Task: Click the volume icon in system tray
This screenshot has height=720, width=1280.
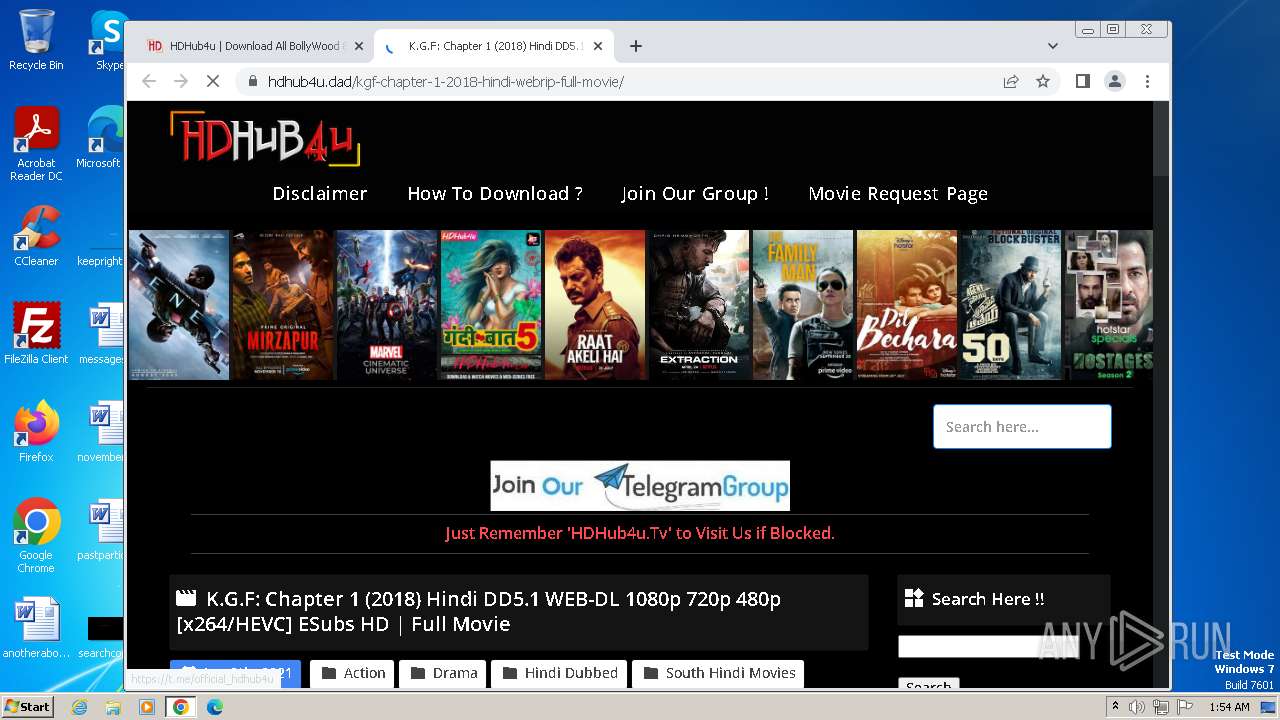Action: (x=1137, y=707)
